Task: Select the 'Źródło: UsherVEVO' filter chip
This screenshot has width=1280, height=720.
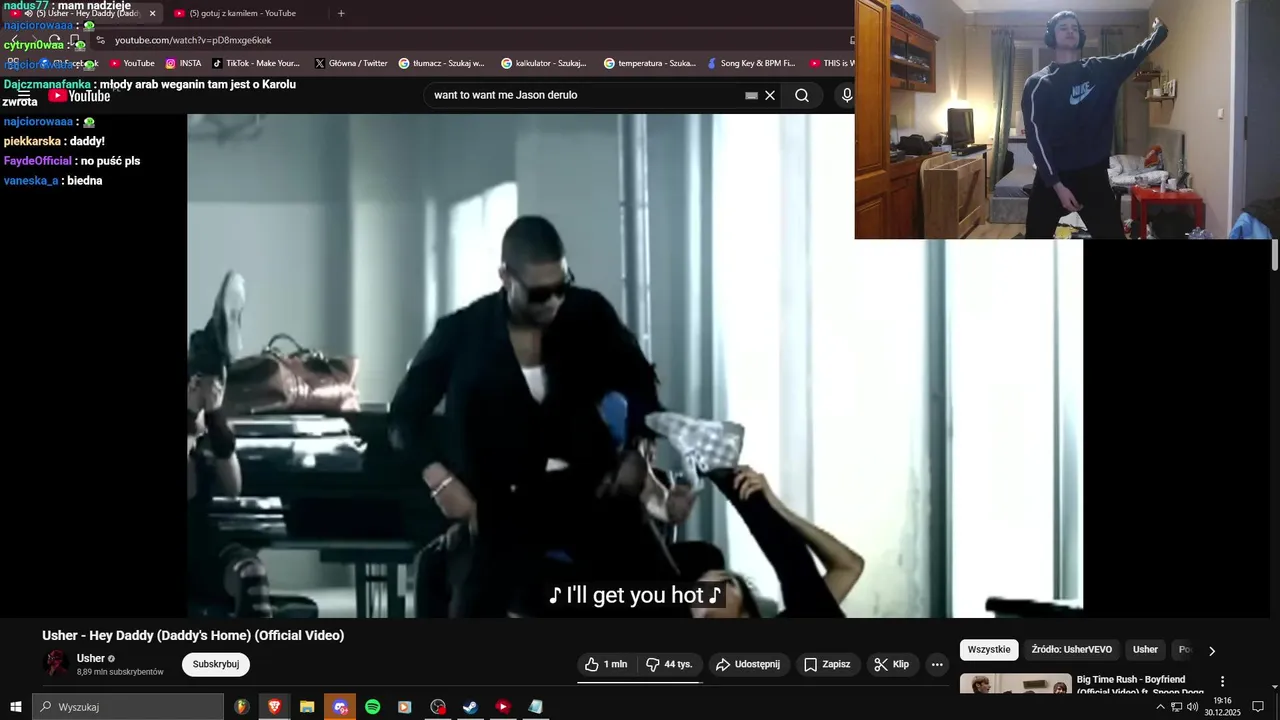Action: [x=1071, y=650]
